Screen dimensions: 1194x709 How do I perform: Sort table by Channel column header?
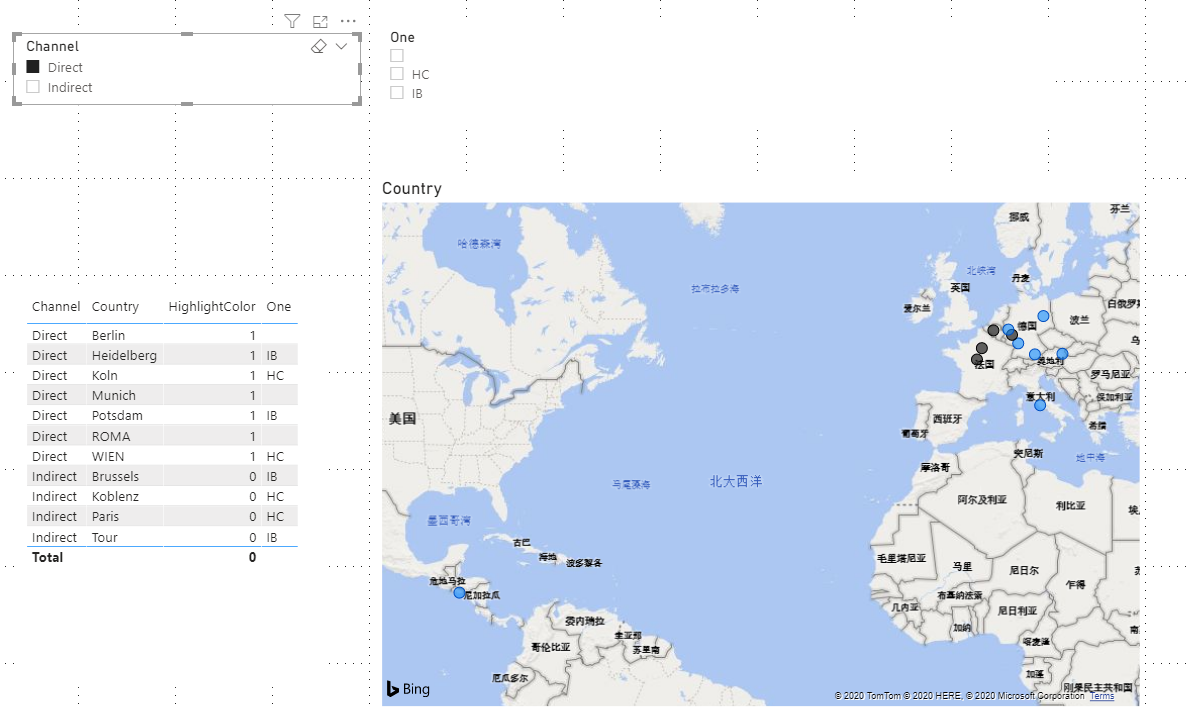coord(56,306)
